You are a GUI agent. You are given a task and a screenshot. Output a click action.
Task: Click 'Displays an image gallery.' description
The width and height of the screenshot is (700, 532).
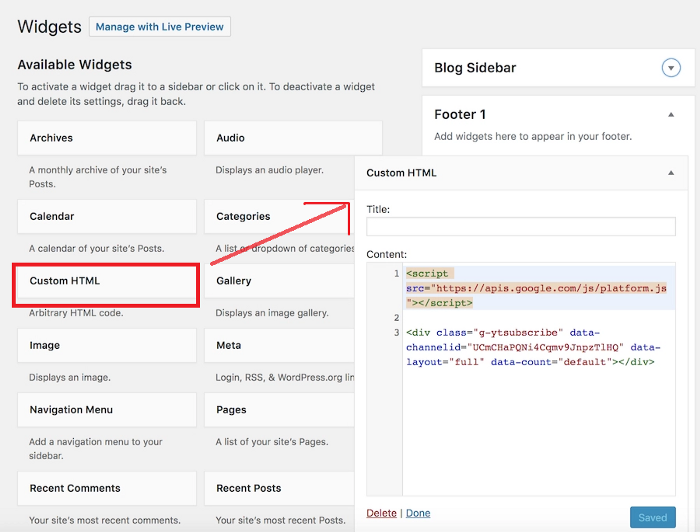(272, 313)
